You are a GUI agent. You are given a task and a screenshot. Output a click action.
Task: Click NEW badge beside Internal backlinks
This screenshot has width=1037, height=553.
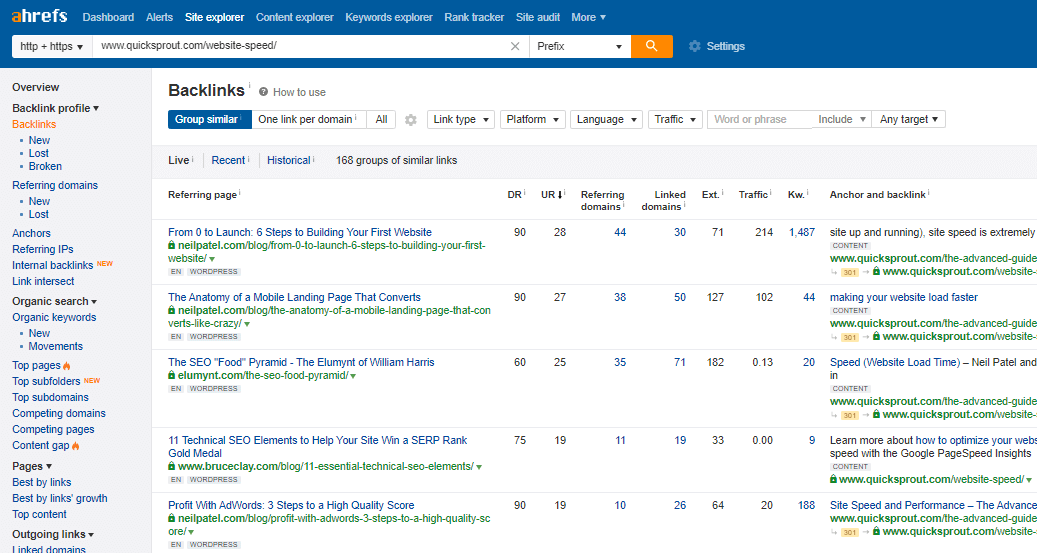(104, 263)
